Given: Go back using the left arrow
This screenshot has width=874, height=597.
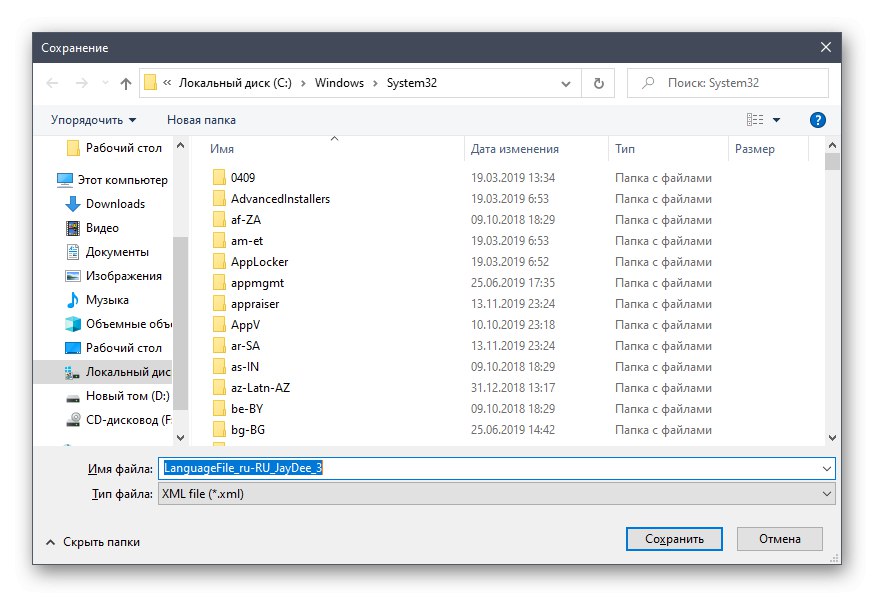Looking at the screenshot, I should pos(52,83).
